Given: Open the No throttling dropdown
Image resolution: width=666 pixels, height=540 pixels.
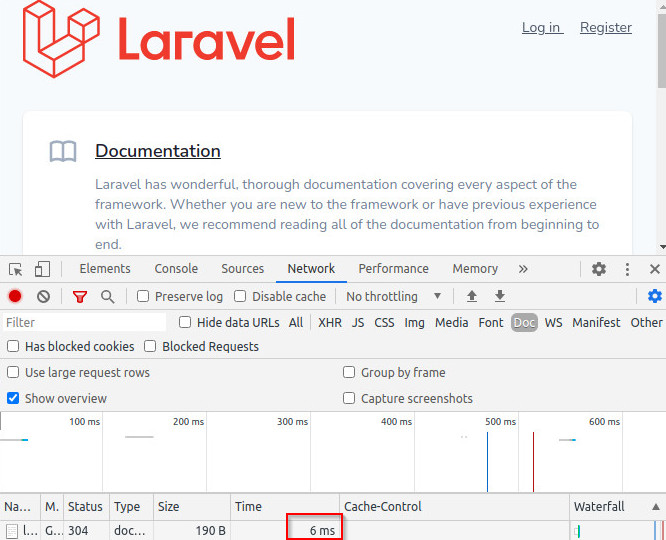Looking at the screenshot, I should 394,297.
